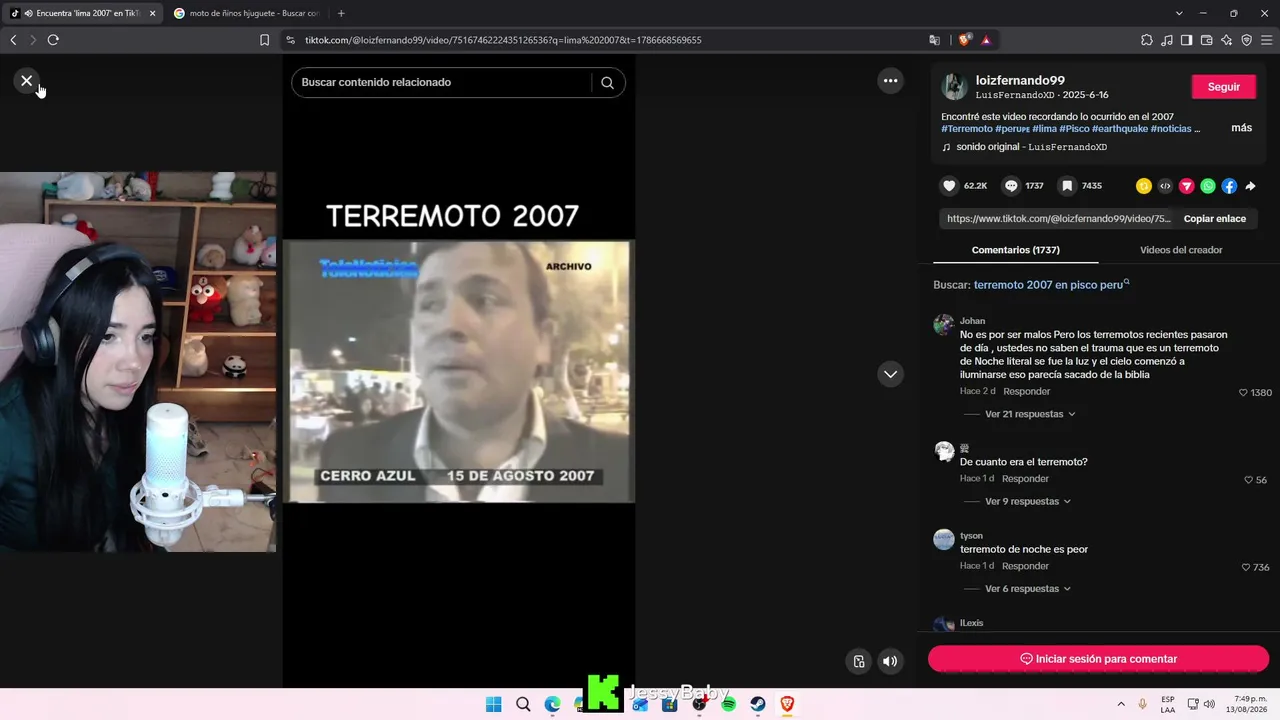Image resolution: width=1280 pixels, height=720 pixels.
Task: Switch to Comentarios (1737) tab
Action: coord(1015,250)
